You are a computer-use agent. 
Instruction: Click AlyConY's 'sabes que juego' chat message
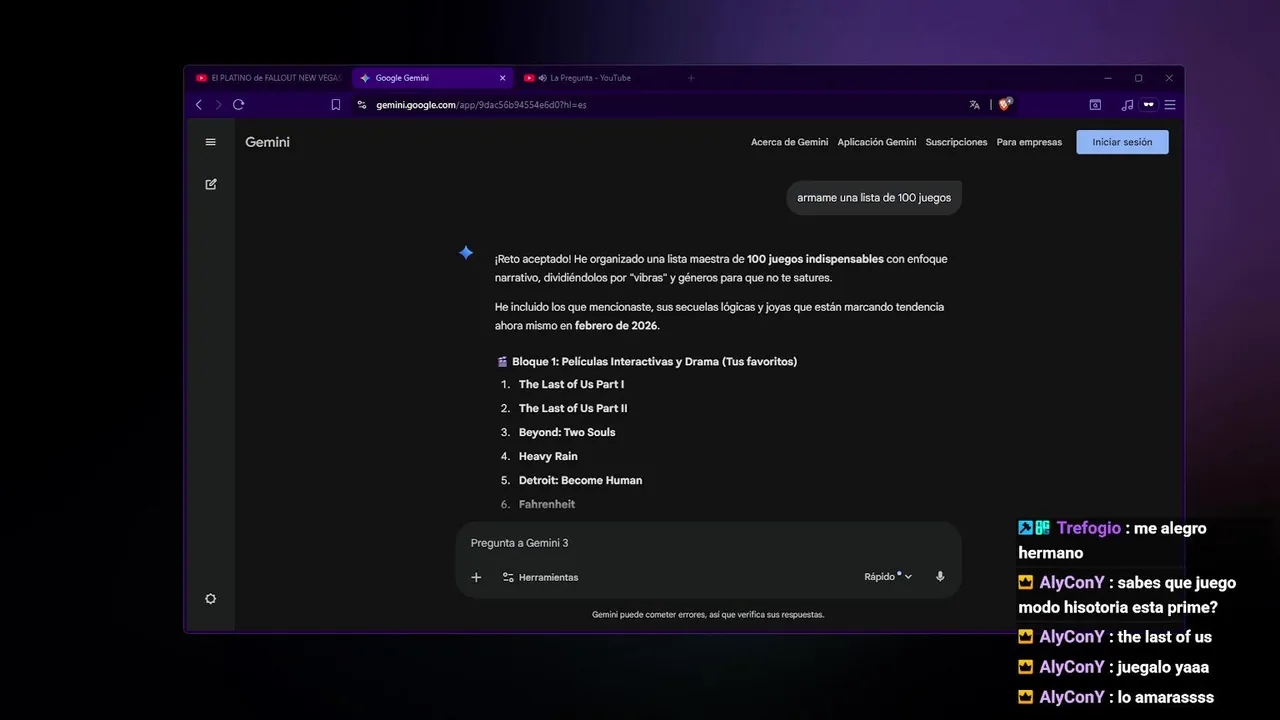click(x=1127, y=594)
